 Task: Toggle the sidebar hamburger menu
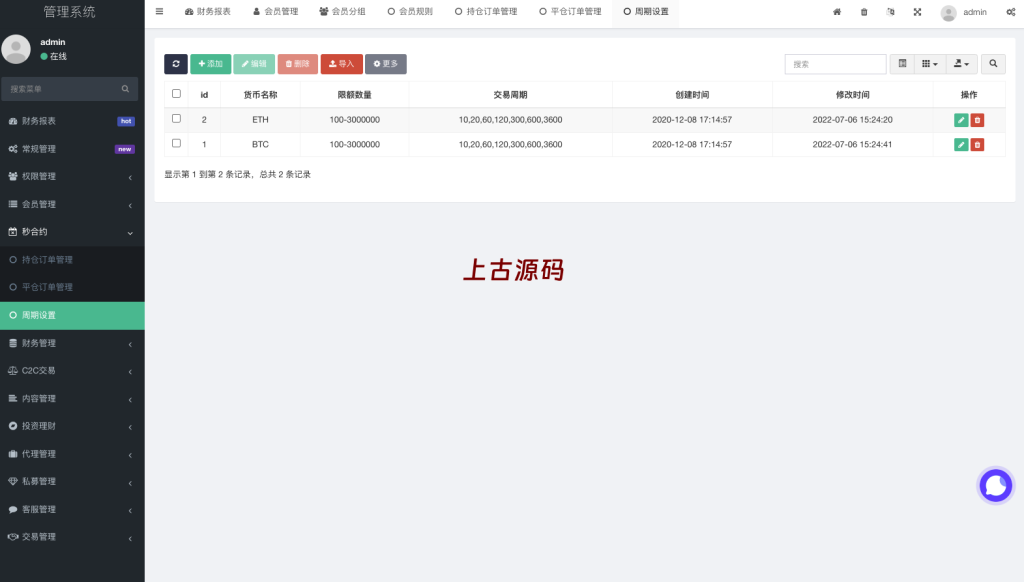coord(159,12)
